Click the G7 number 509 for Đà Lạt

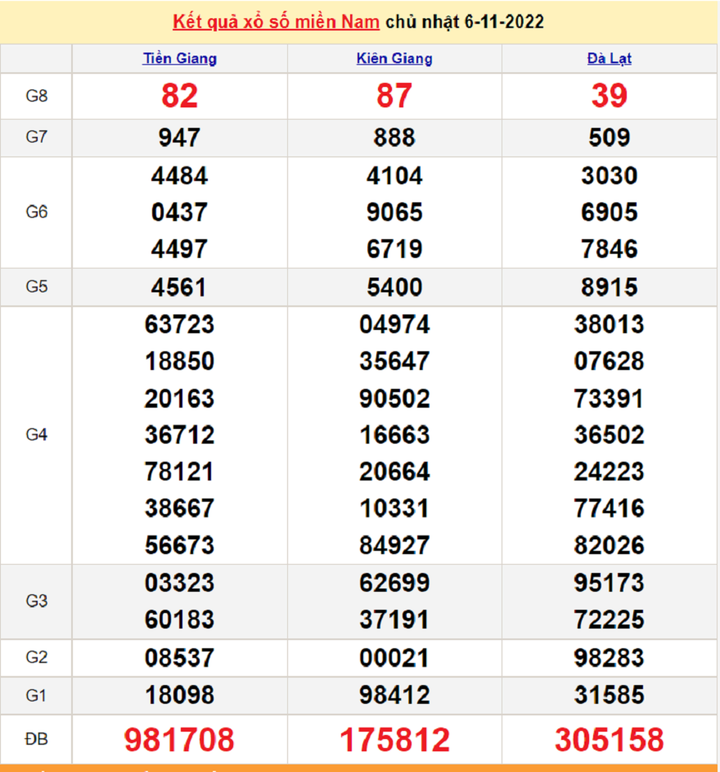pos(609,138)
